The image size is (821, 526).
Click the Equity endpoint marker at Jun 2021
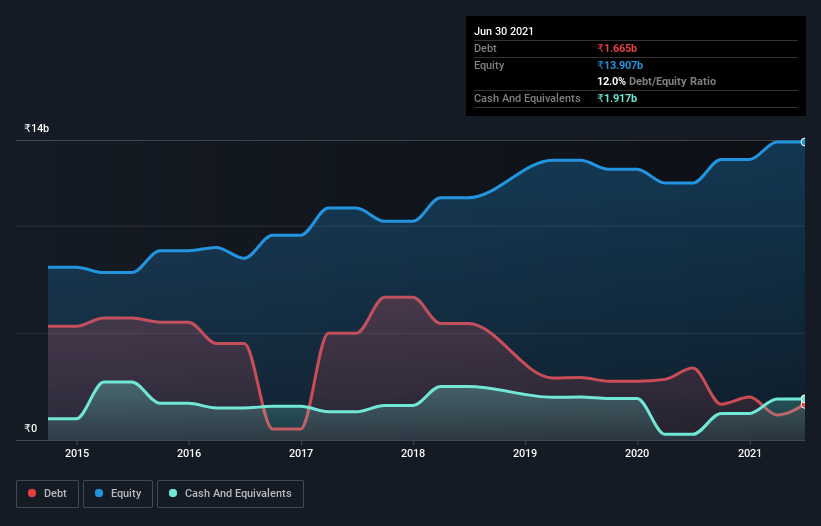(804, 142)
